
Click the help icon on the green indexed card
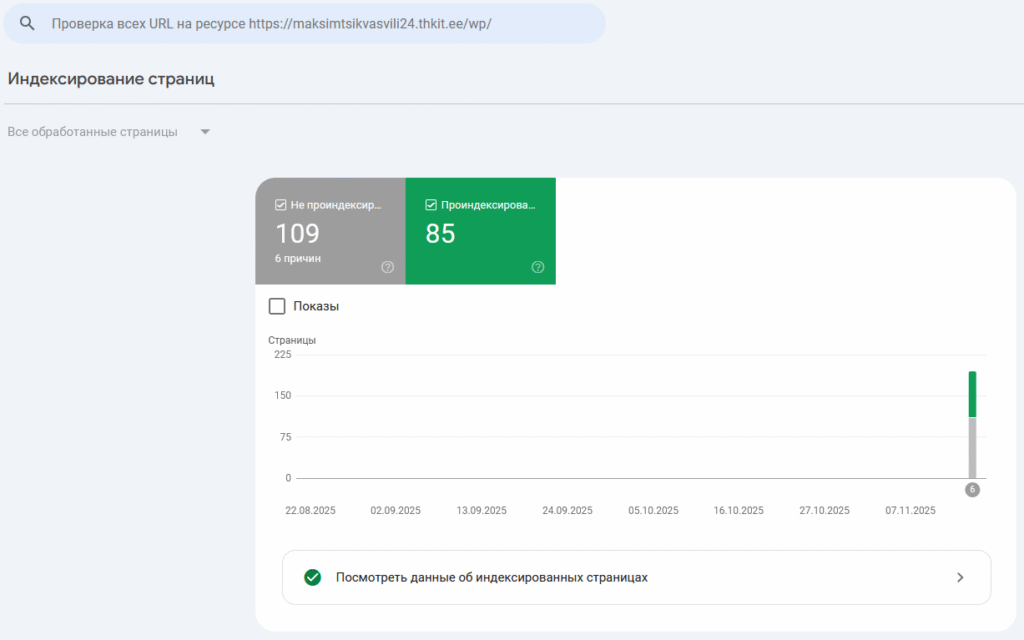tap(538, 267)
